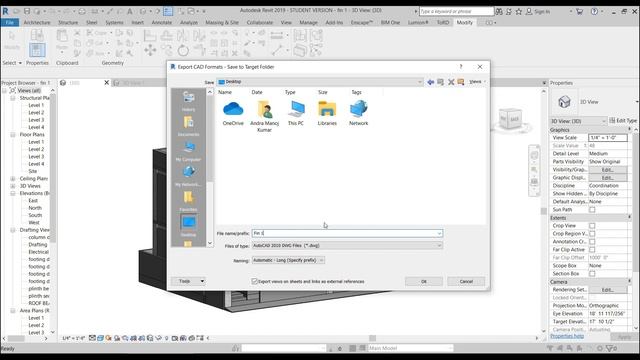Click the View Scale value field
640x360 pixels.
(608, 138)
